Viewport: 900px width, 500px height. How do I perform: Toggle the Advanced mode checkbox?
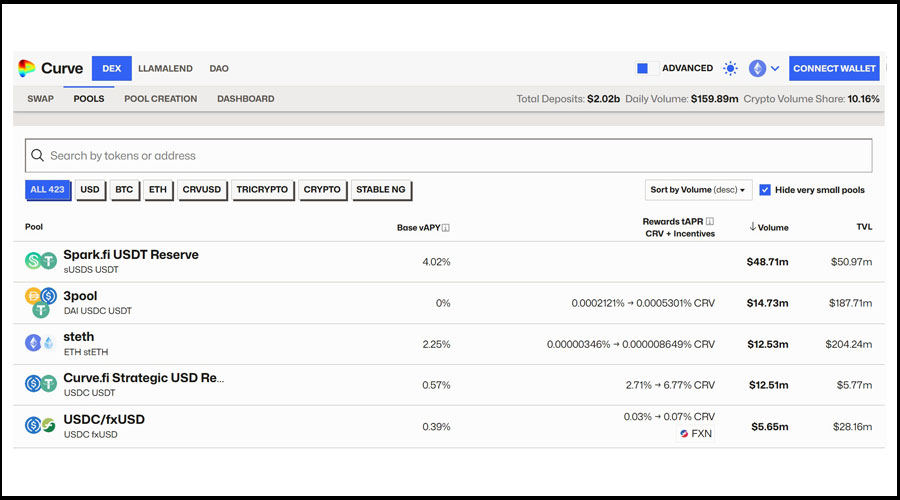pyautogui.click(x=643, y=68)
